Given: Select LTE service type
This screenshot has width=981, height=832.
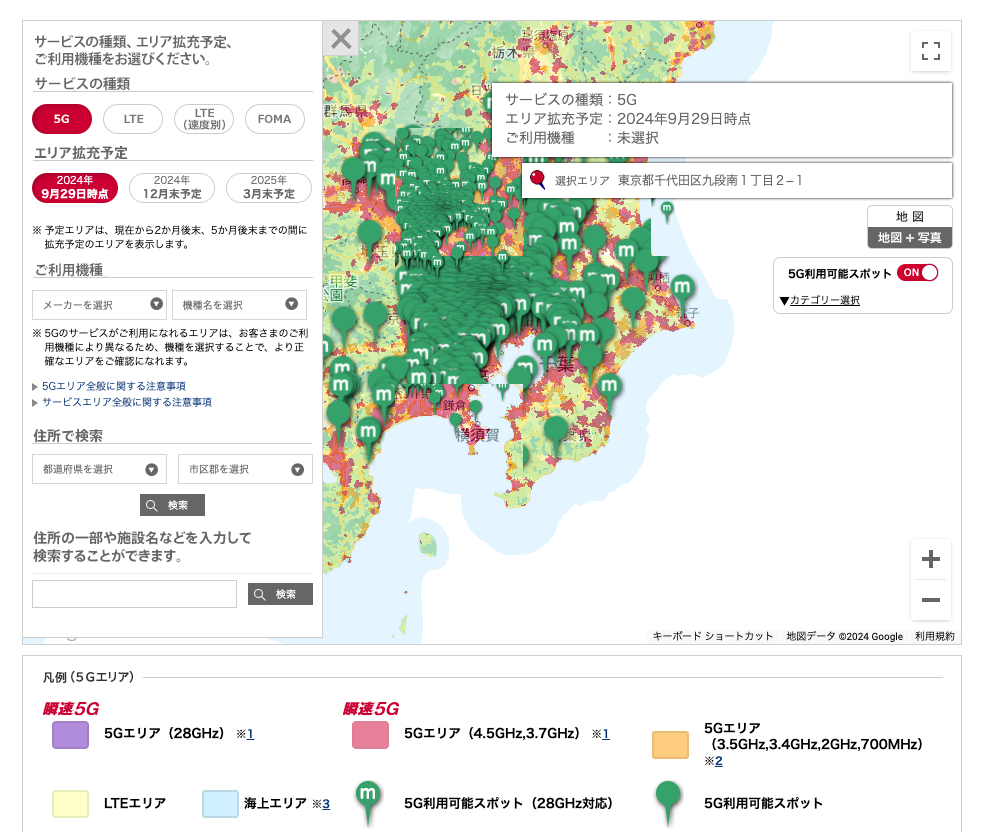Looking at the screenshot, I should [x=133, y=119].
